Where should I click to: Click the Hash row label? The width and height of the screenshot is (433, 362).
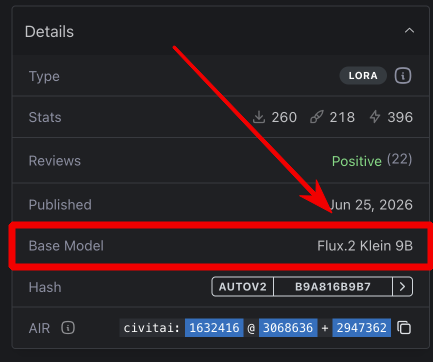[45, 287]
